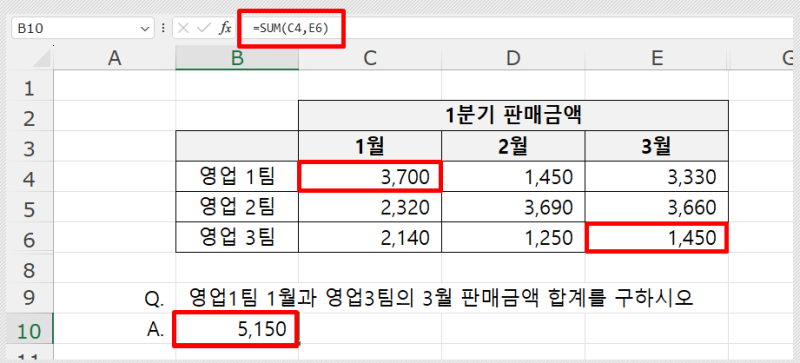Click the question text '영업1팀 1월과 영업3팀의...'
The width and height of the screenshot is (800, 363).
pyautogui.click(x=441, y=297)
